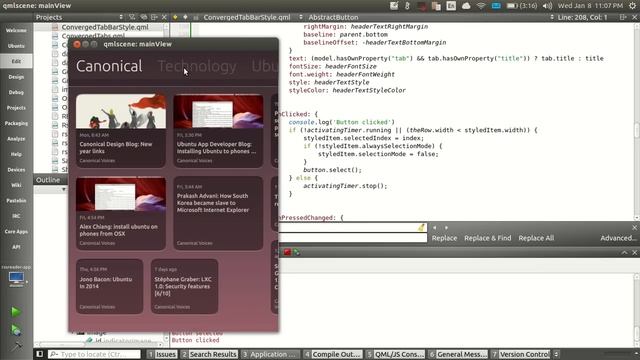
Task: Open the Issues output pane
Action: [x=162, y=354]
